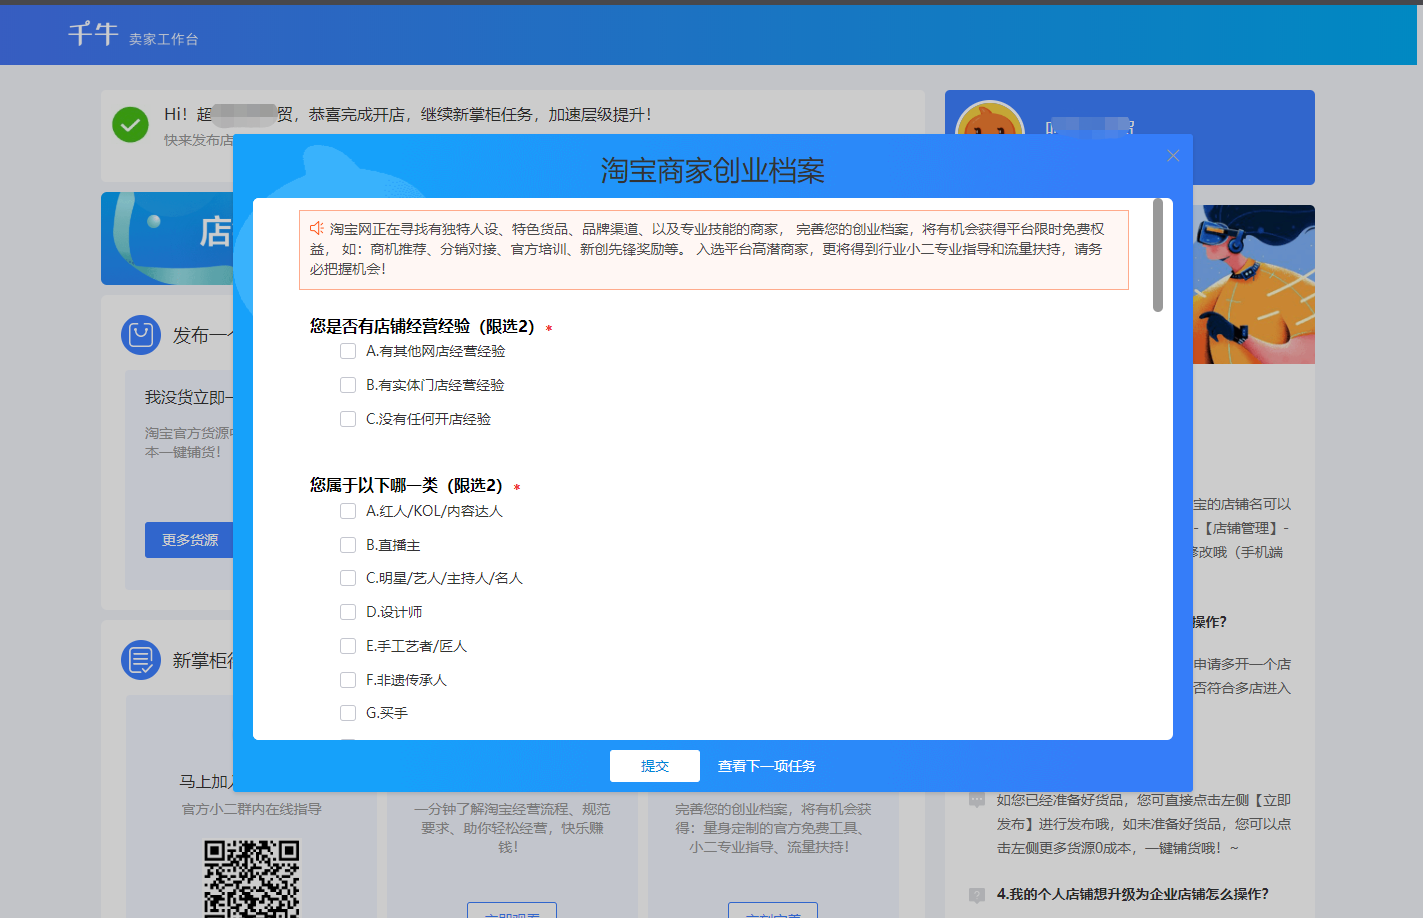Close the 淘宝商家创业档案 dialog

tap(1173, 156)
